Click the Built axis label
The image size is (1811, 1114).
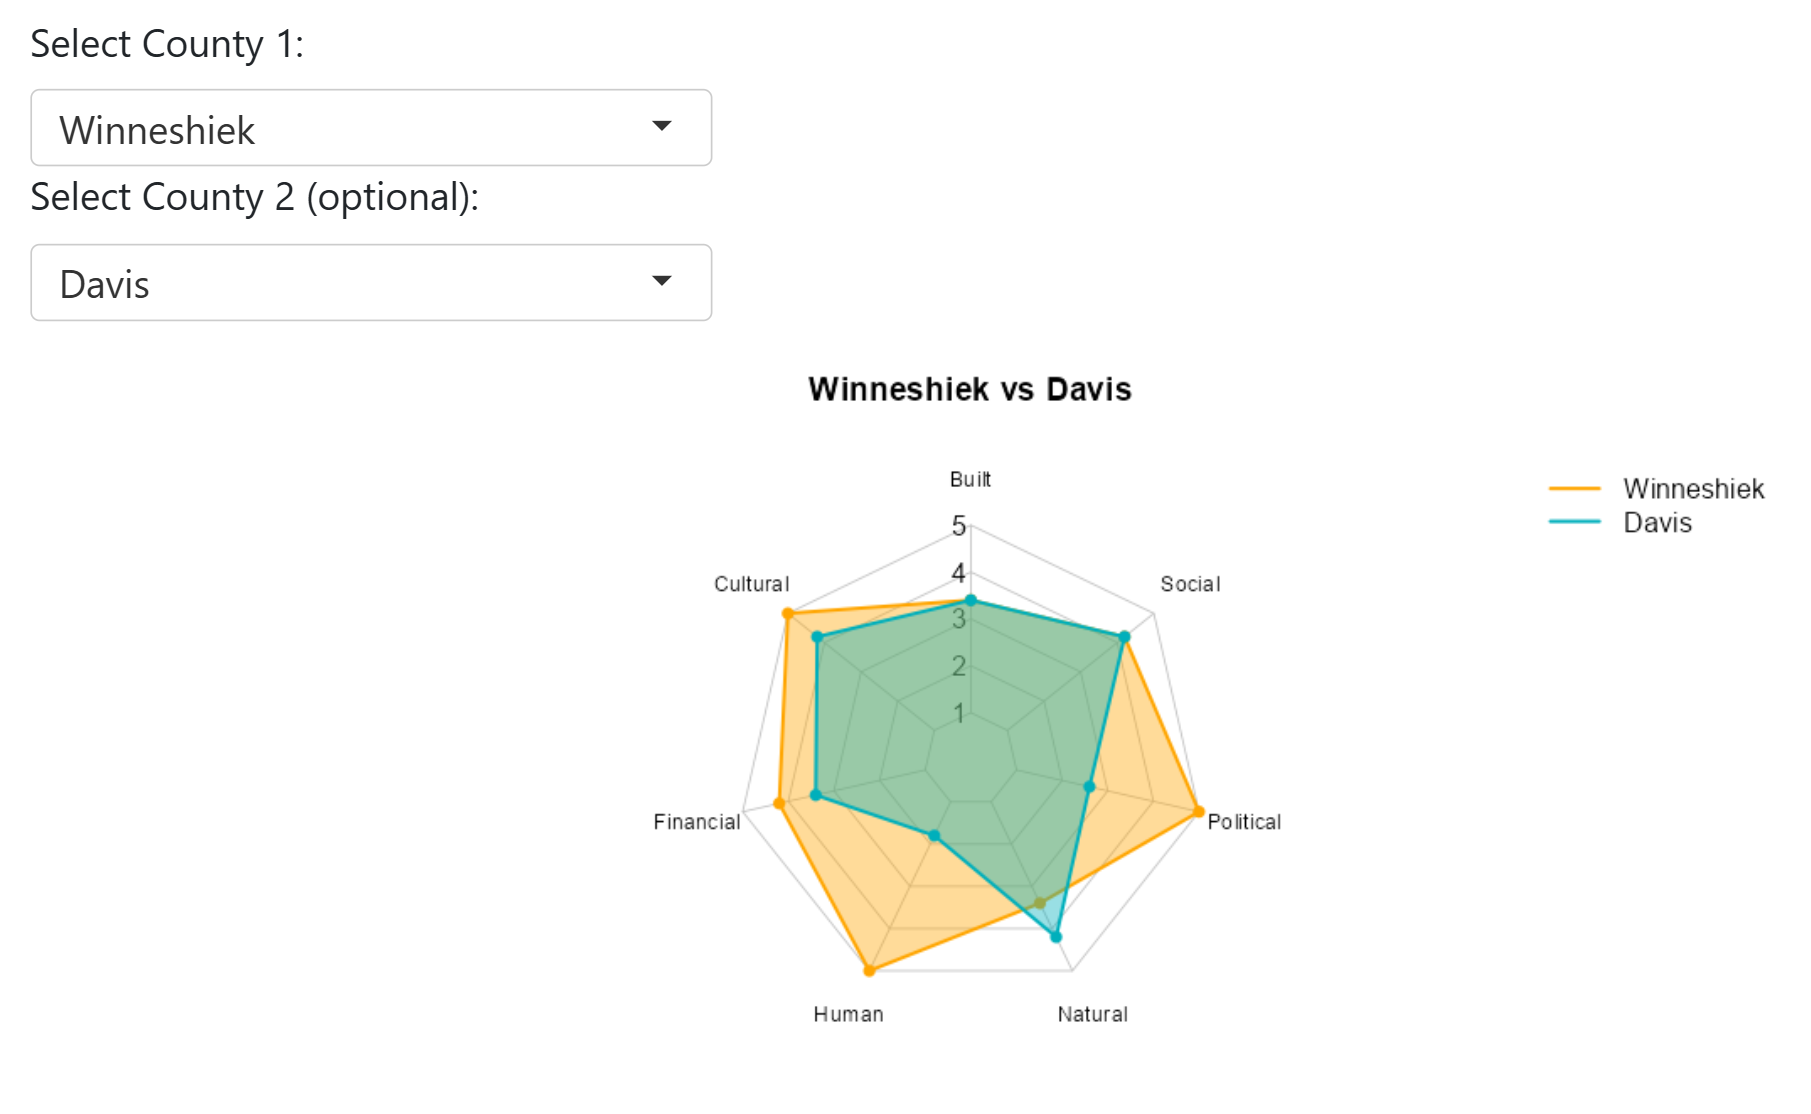click(970, 480)
